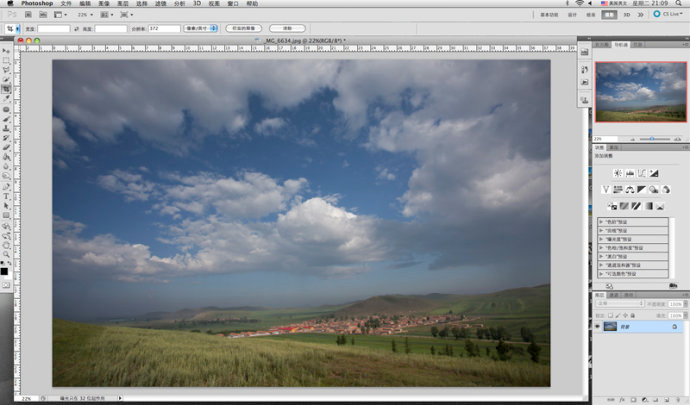Launch Bridge from the application bar
The width and height of the screenshot is (690, 405).
pyautogui.click(x=28, y=15)
